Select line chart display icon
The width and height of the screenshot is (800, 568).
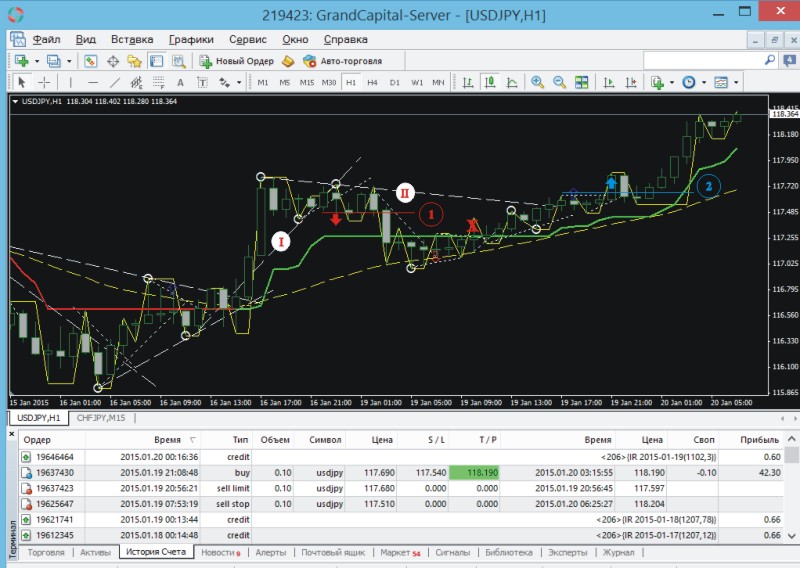click(512, 82)
